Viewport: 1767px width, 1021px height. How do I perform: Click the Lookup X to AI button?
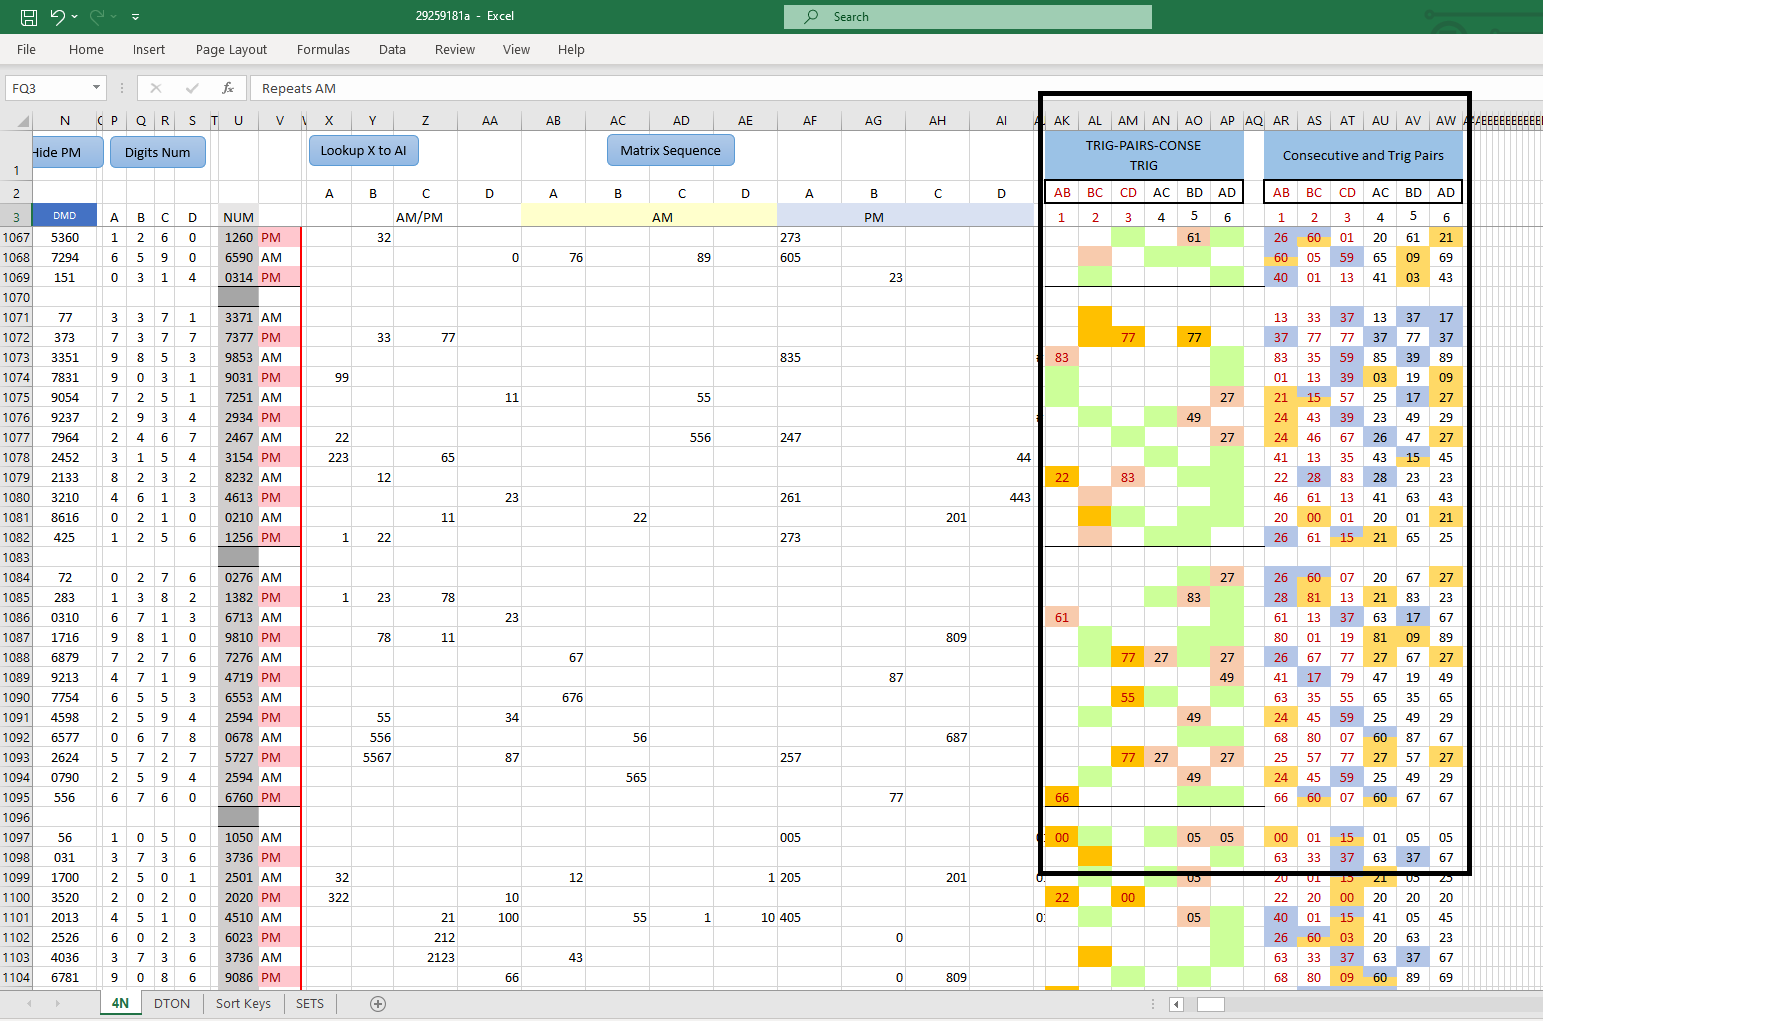coord(363,150)
